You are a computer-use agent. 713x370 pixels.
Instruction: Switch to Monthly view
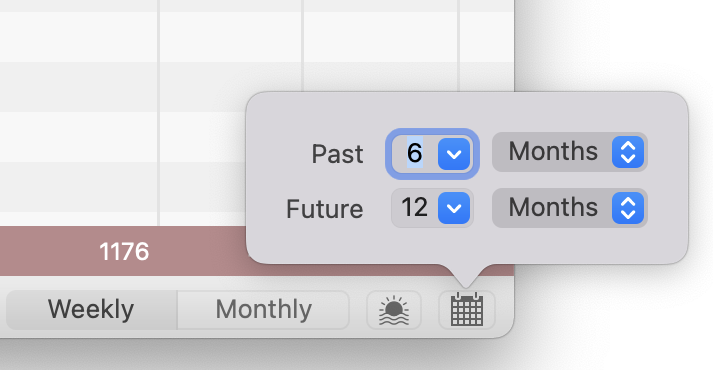pos(263,310)
